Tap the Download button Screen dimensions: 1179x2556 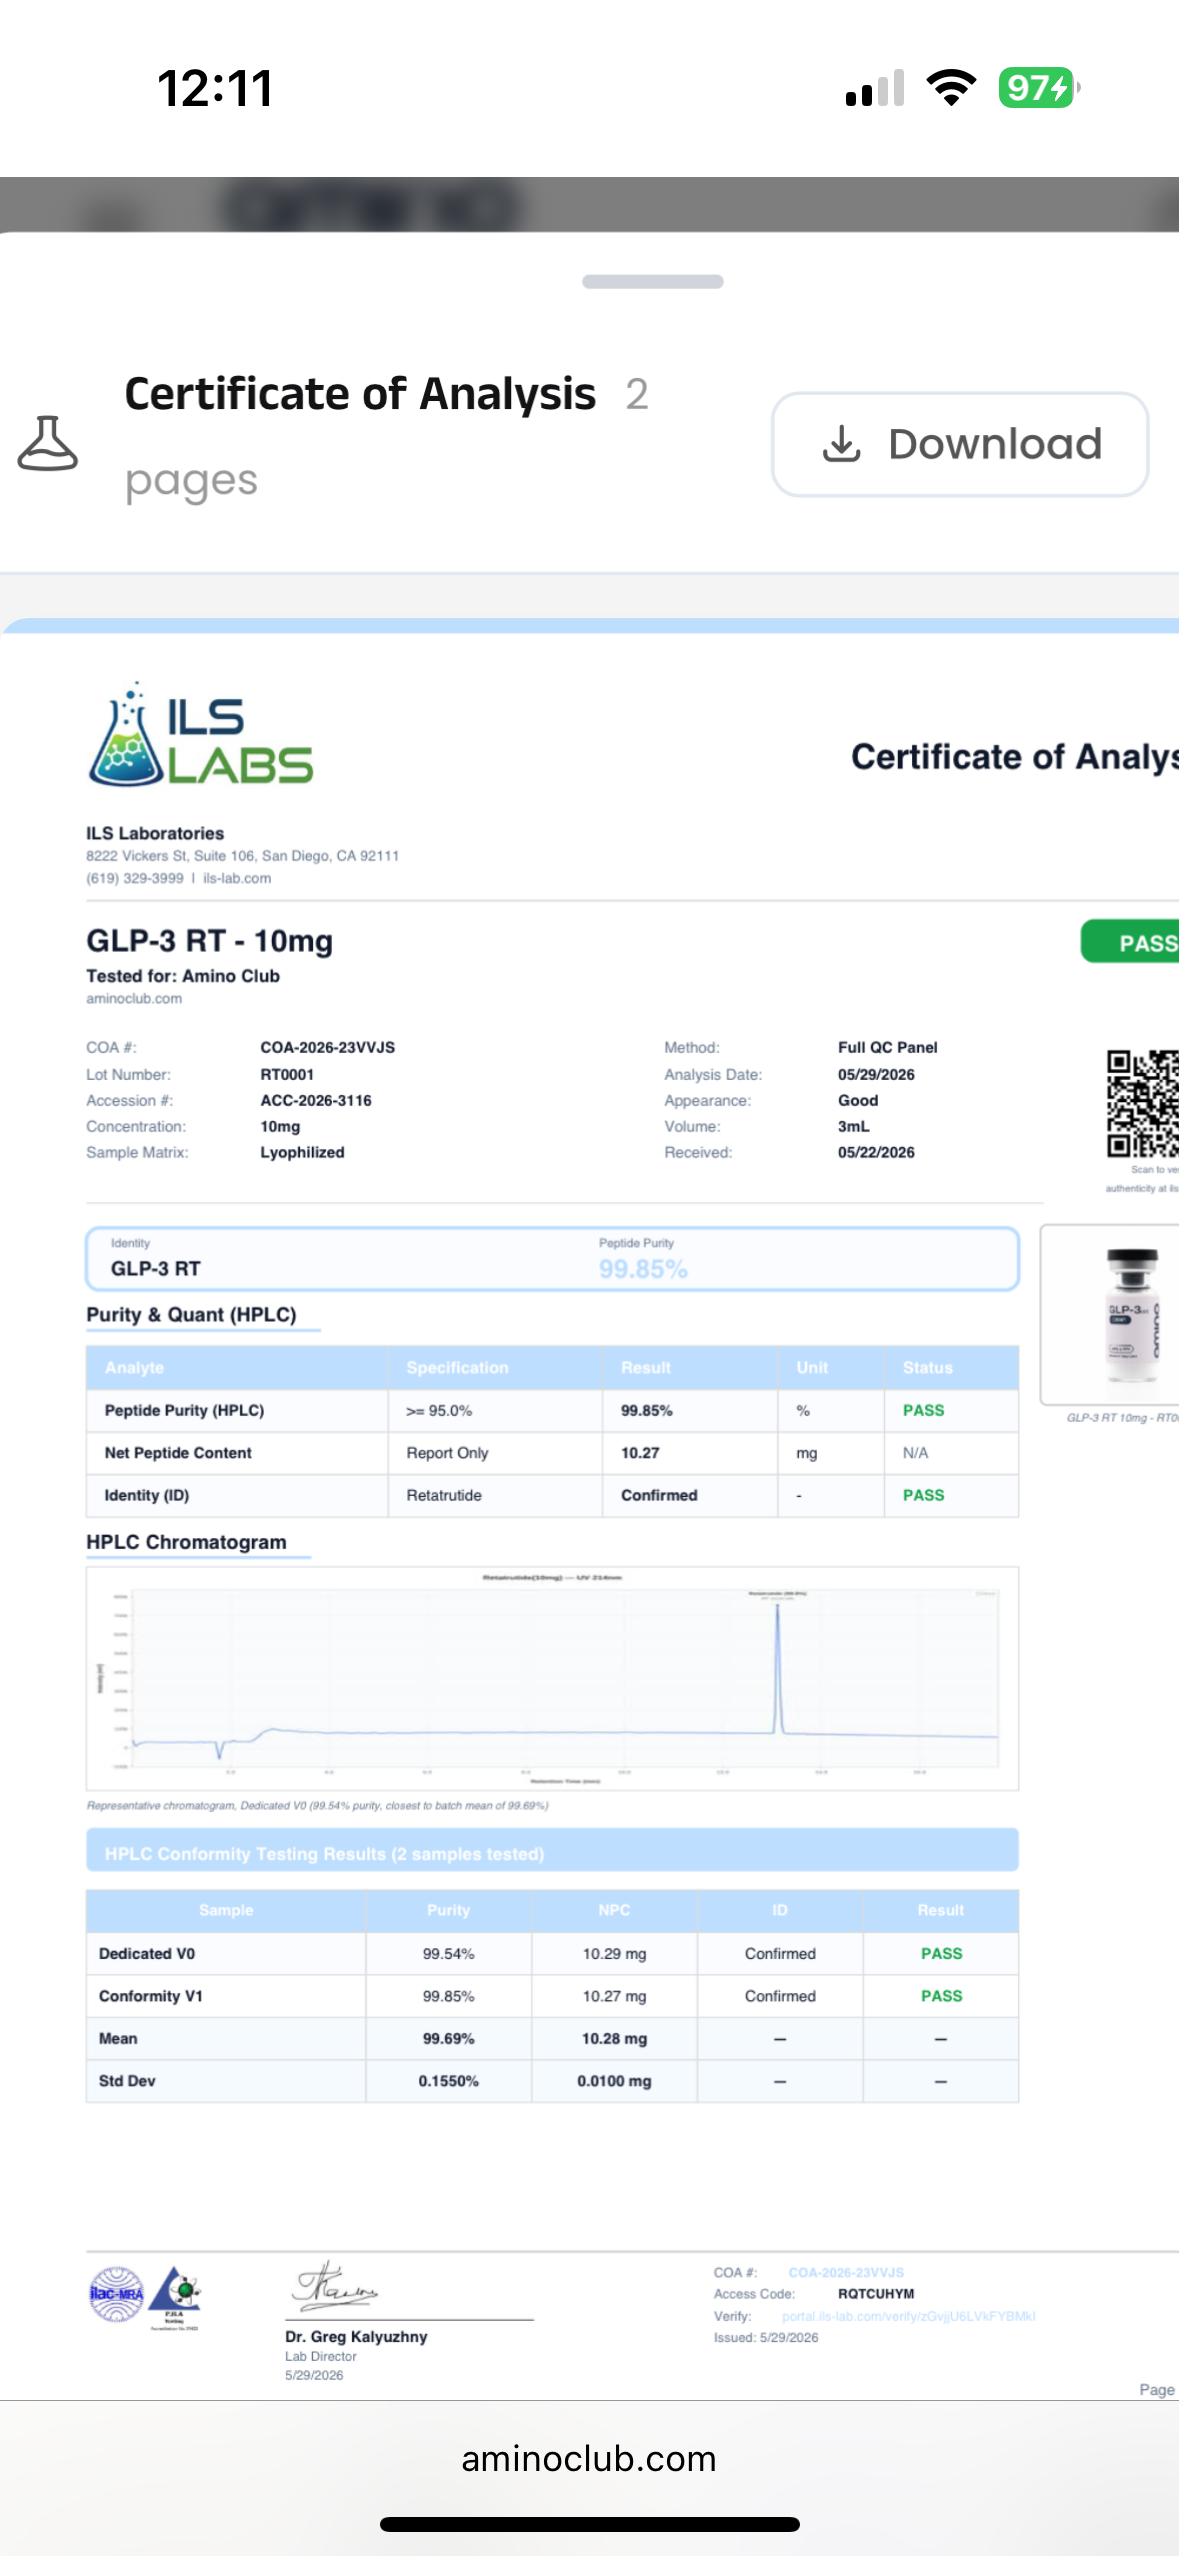pos(959,444)
